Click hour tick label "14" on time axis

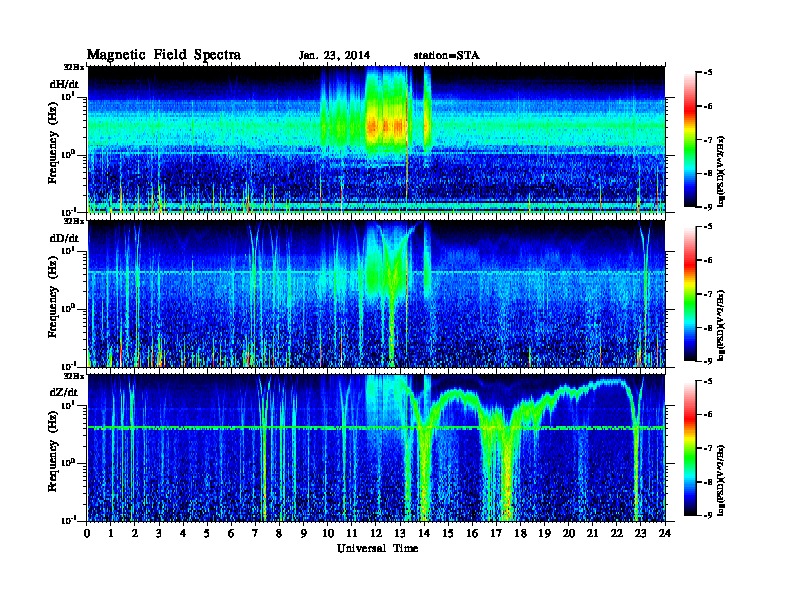coord(424,533)
